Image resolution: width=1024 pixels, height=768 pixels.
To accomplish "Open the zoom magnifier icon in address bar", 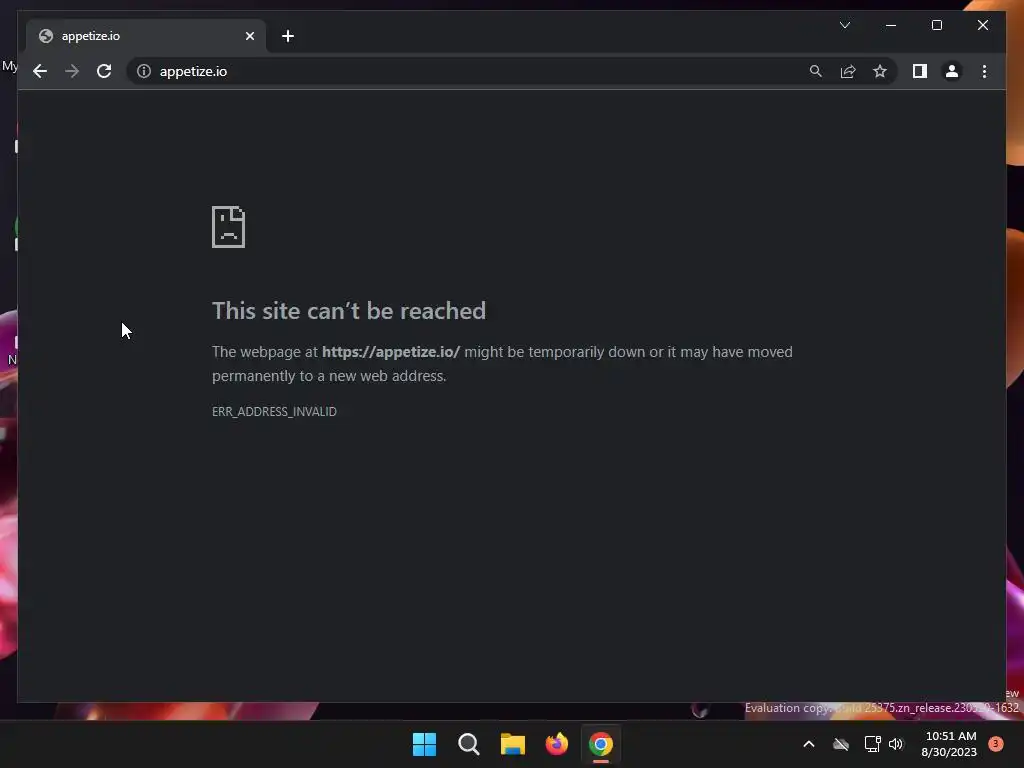I will (816, 71).
